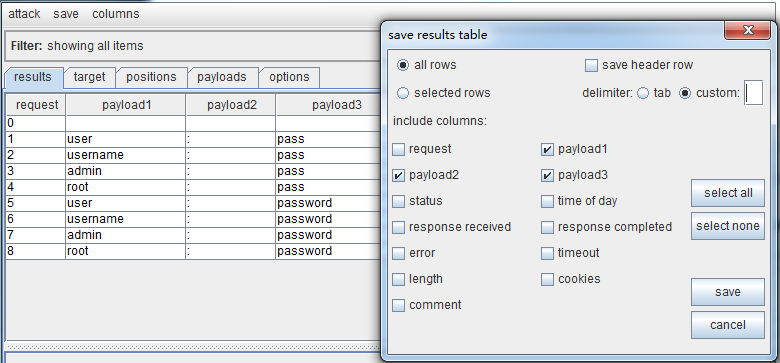
Task: Click username cell in row 6
Action: (x=125, y=219)
